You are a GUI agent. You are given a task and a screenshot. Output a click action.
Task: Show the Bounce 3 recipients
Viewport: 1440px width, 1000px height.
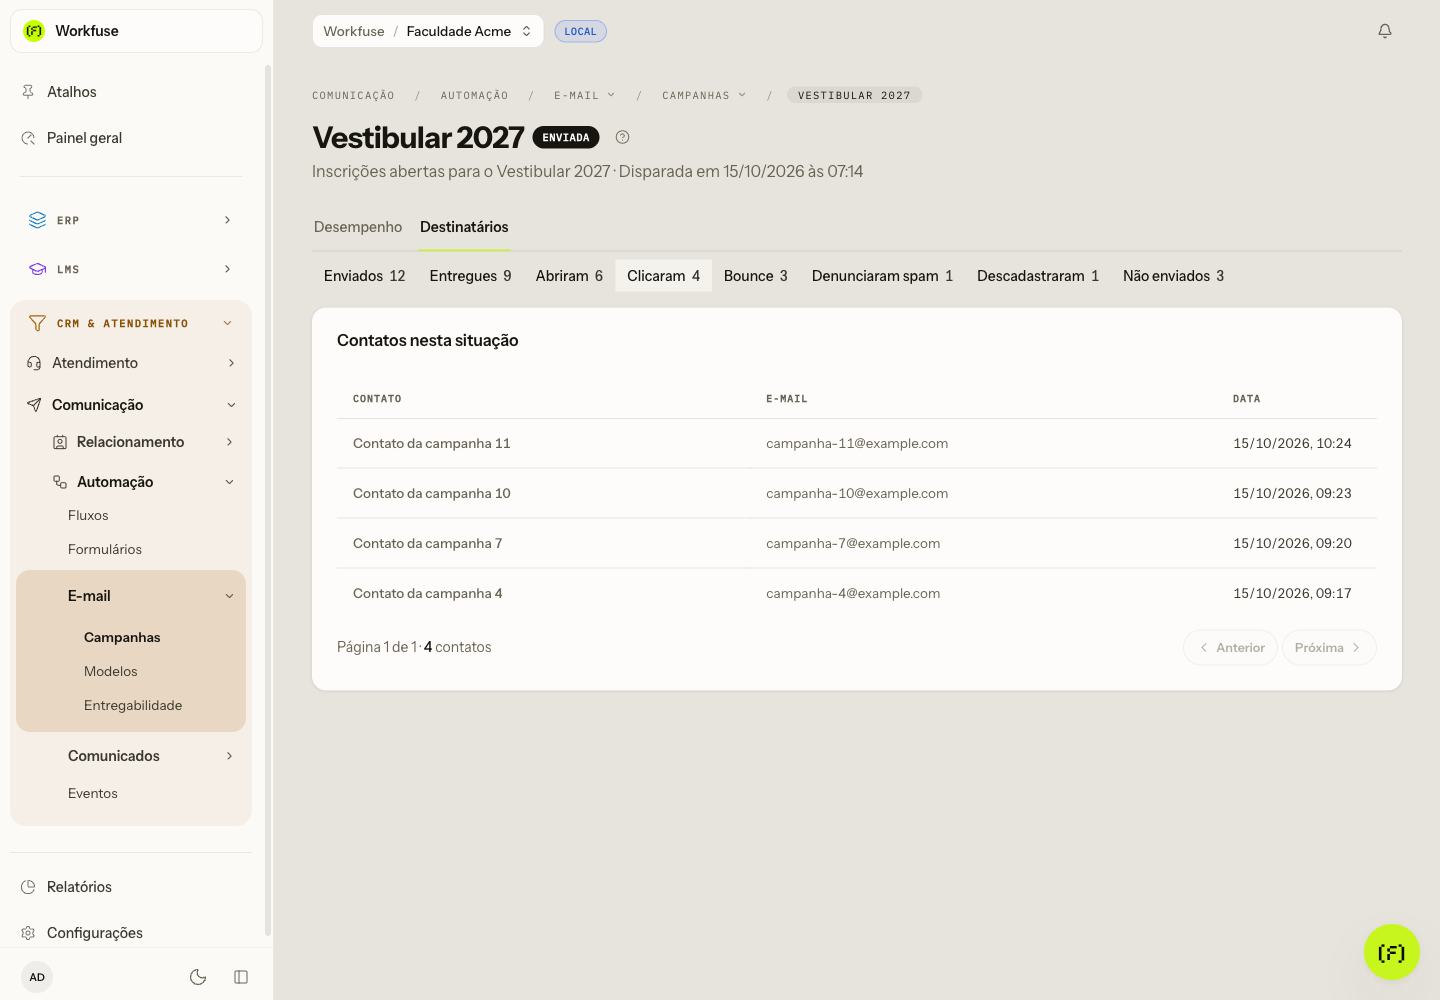pos(756,276)
